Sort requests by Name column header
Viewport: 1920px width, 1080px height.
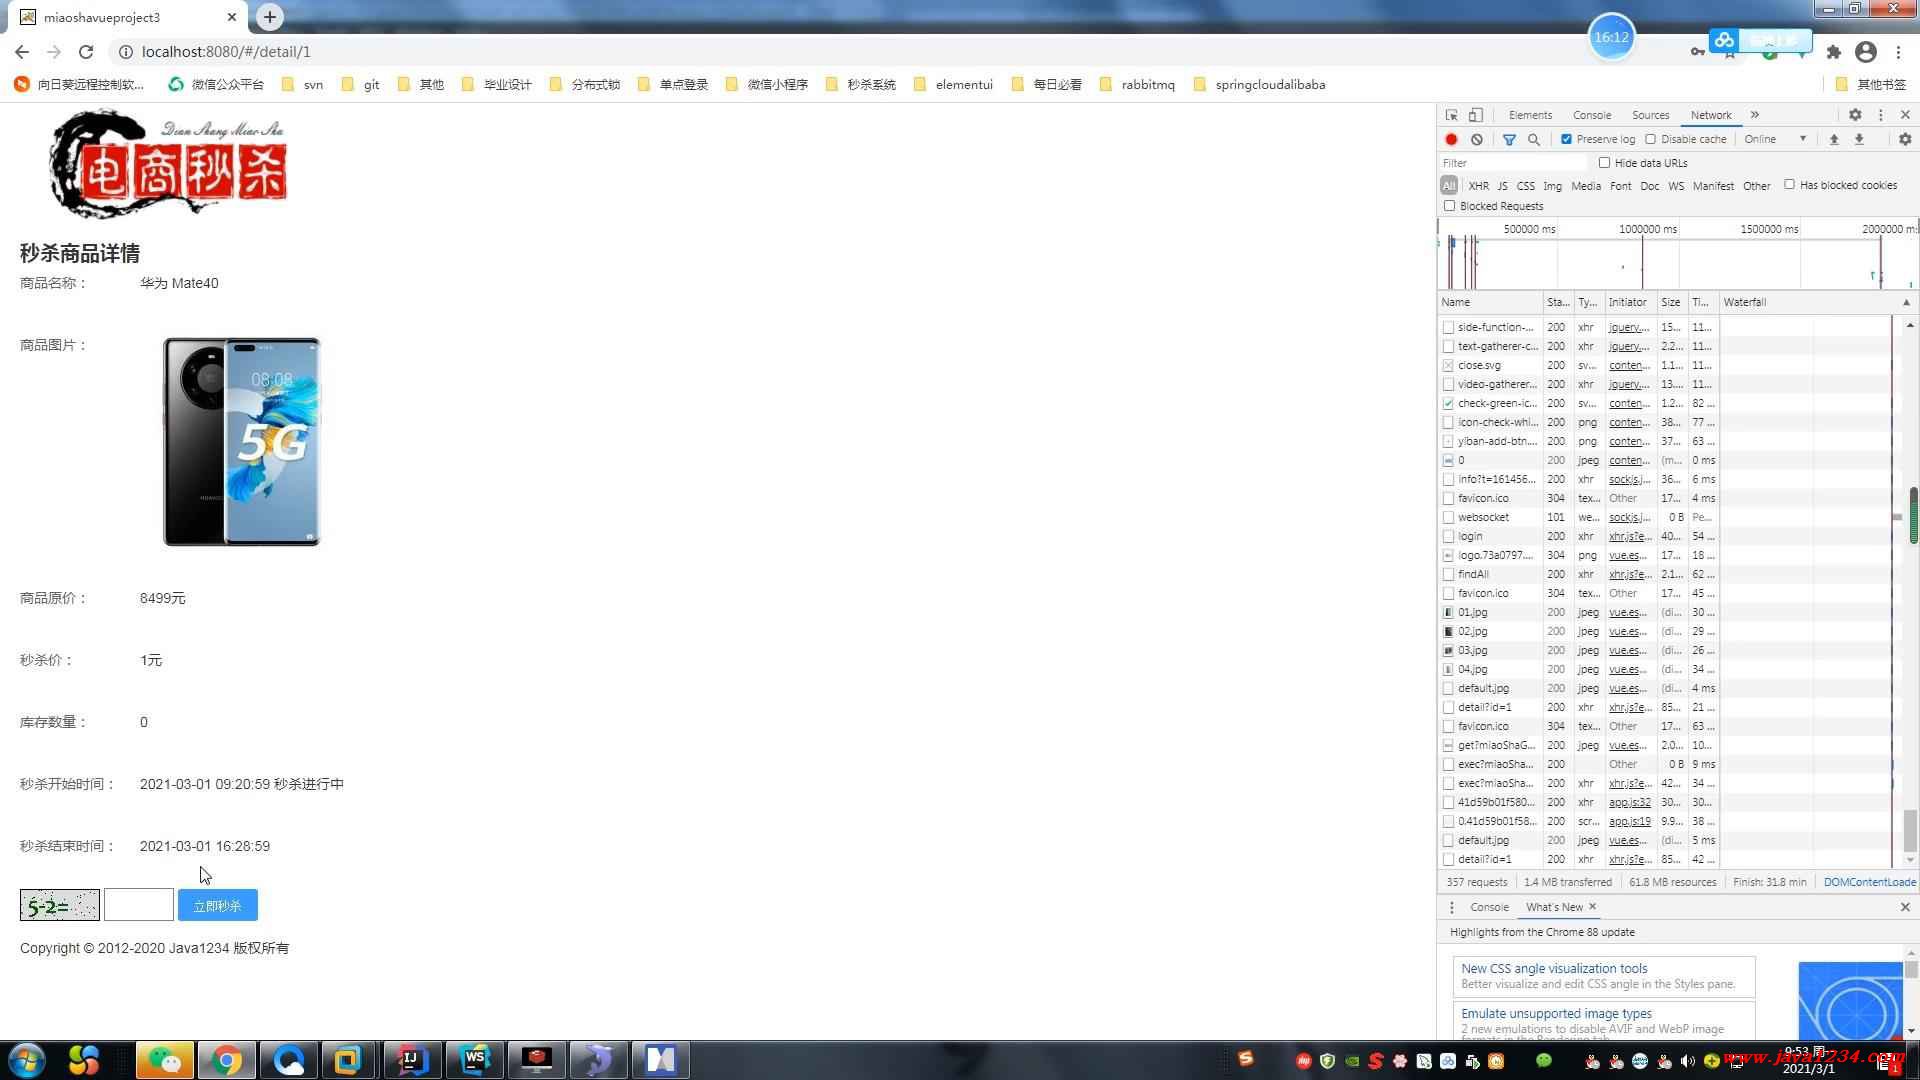[x=1490, y=302]
